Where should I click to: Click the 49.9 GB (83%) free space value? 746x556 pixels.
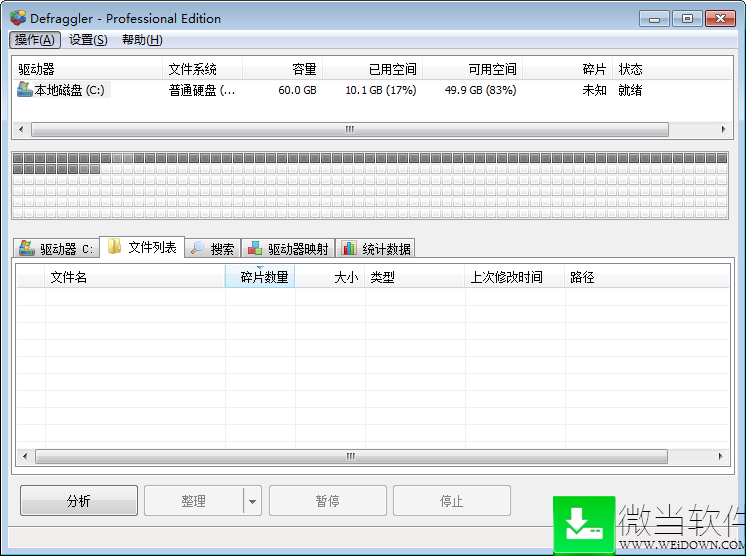coord(481,90)
